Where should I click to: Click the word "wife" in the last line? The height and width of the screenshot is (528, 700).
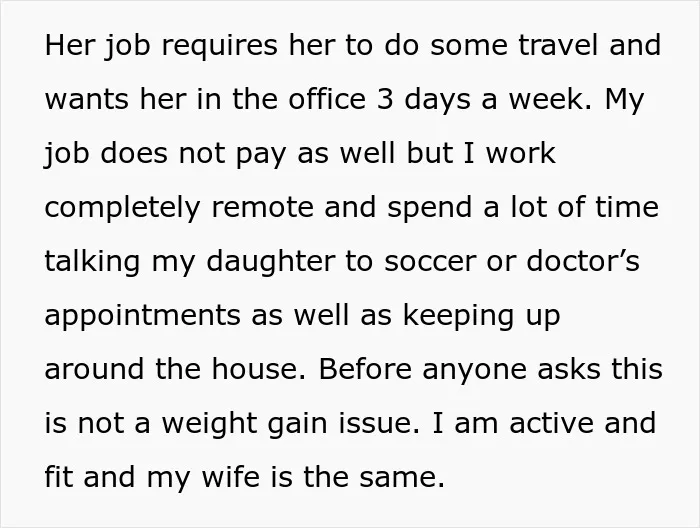point(230,477)
